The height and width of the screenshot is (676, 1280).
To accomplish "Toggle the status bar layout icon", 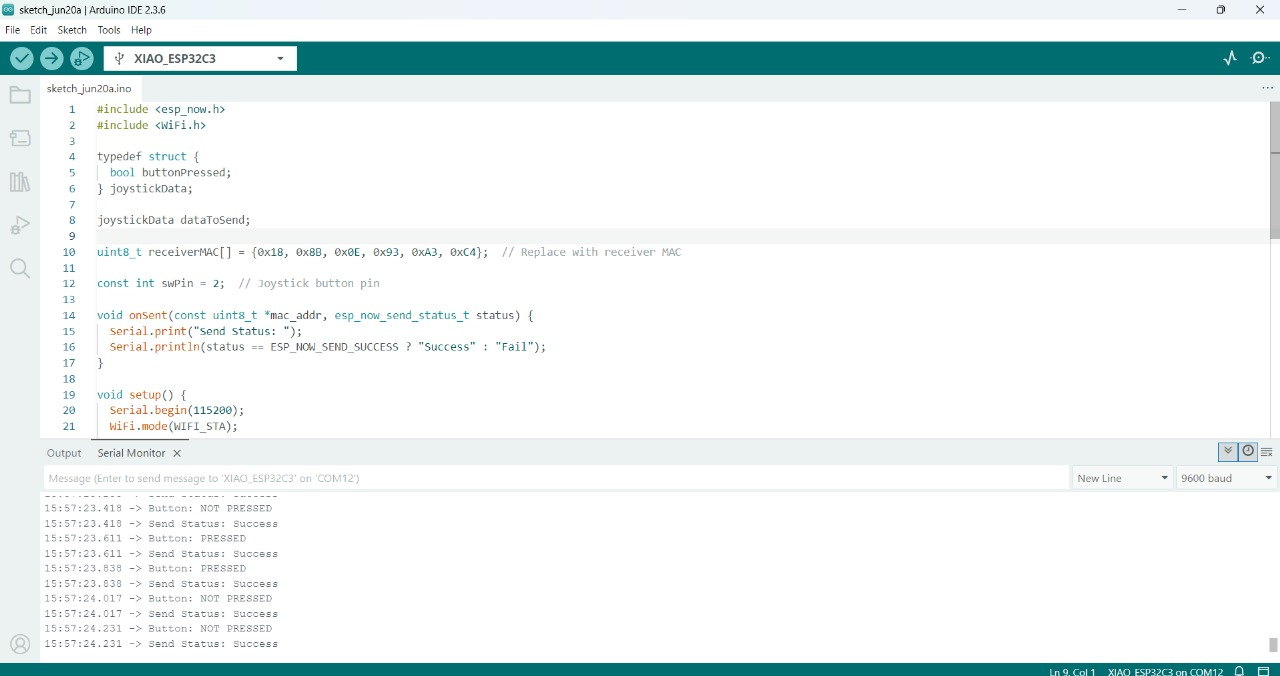I will tap(1265, 671).
